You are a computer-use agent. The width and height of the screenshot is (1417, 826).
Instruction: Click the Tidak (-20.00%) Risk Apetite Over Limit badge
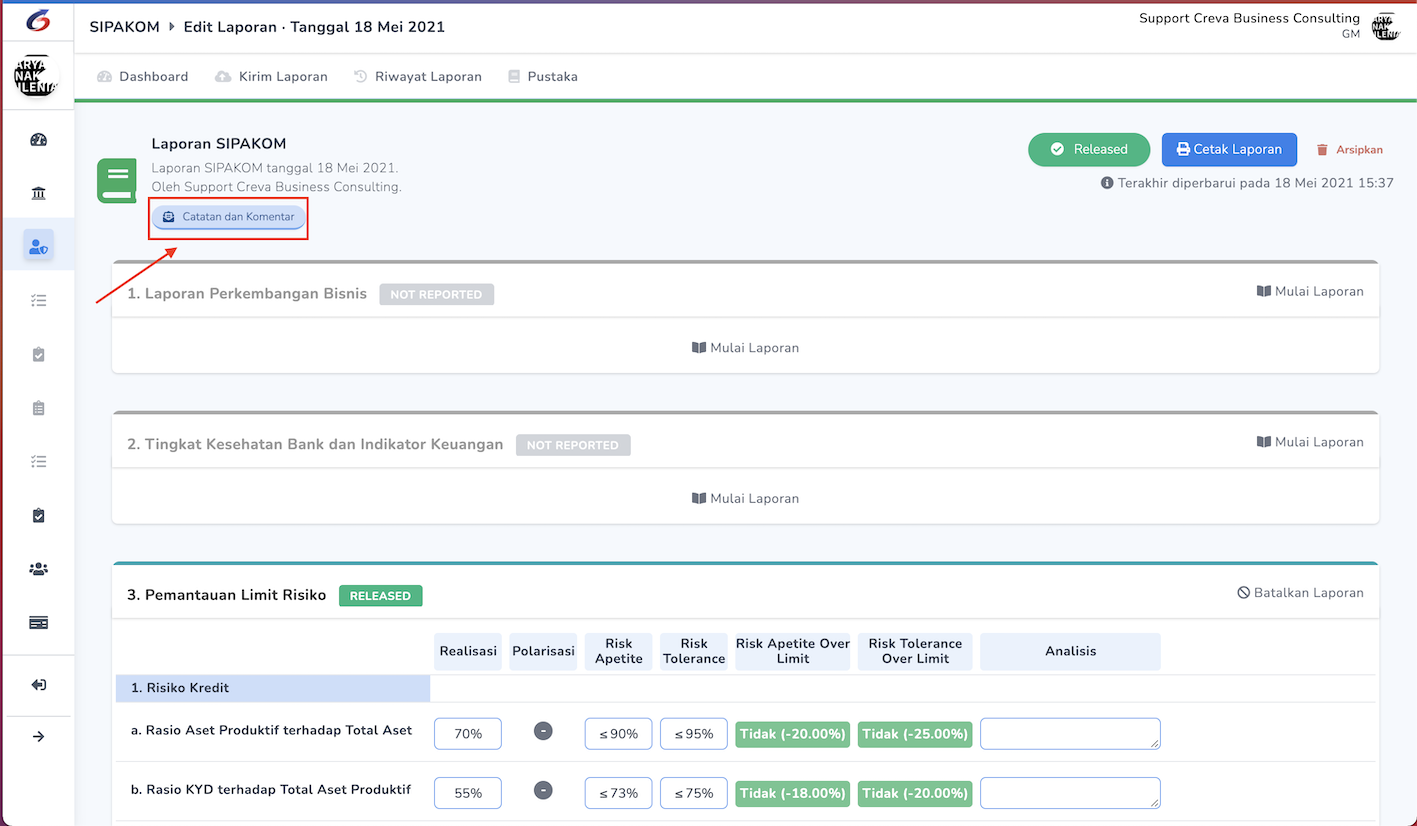[793, 734]
